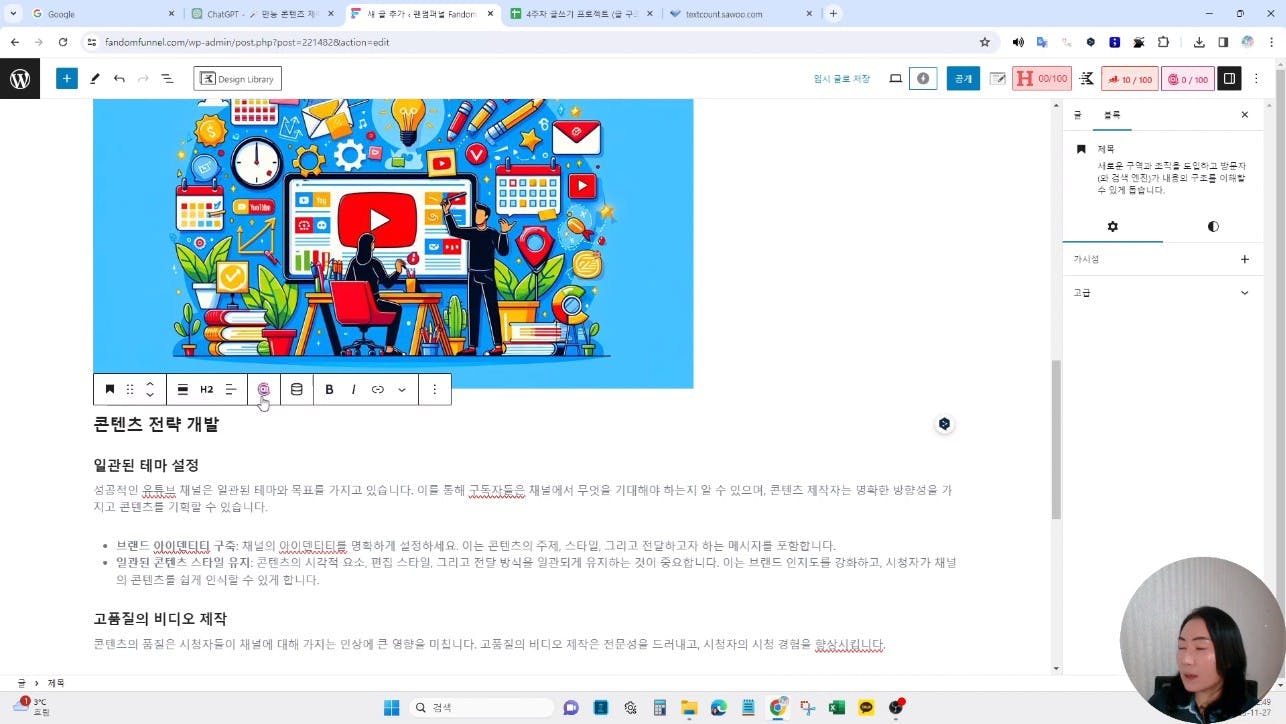Switch to the 블록 (Block) sidebar tab
1286x724 pixels.
point(1112,115)
